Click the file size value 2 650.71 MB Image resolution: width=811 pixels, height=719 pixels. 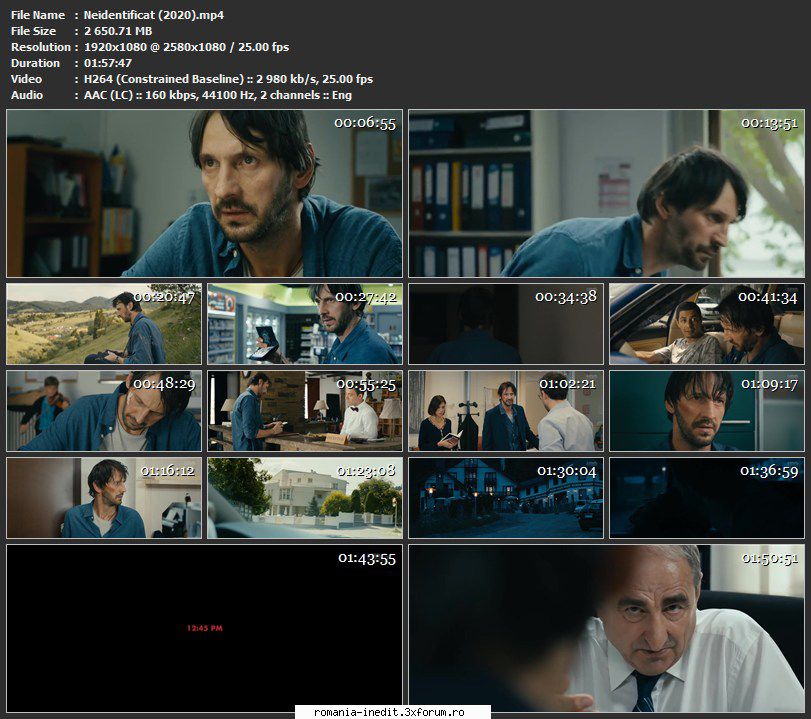[118, 31]
